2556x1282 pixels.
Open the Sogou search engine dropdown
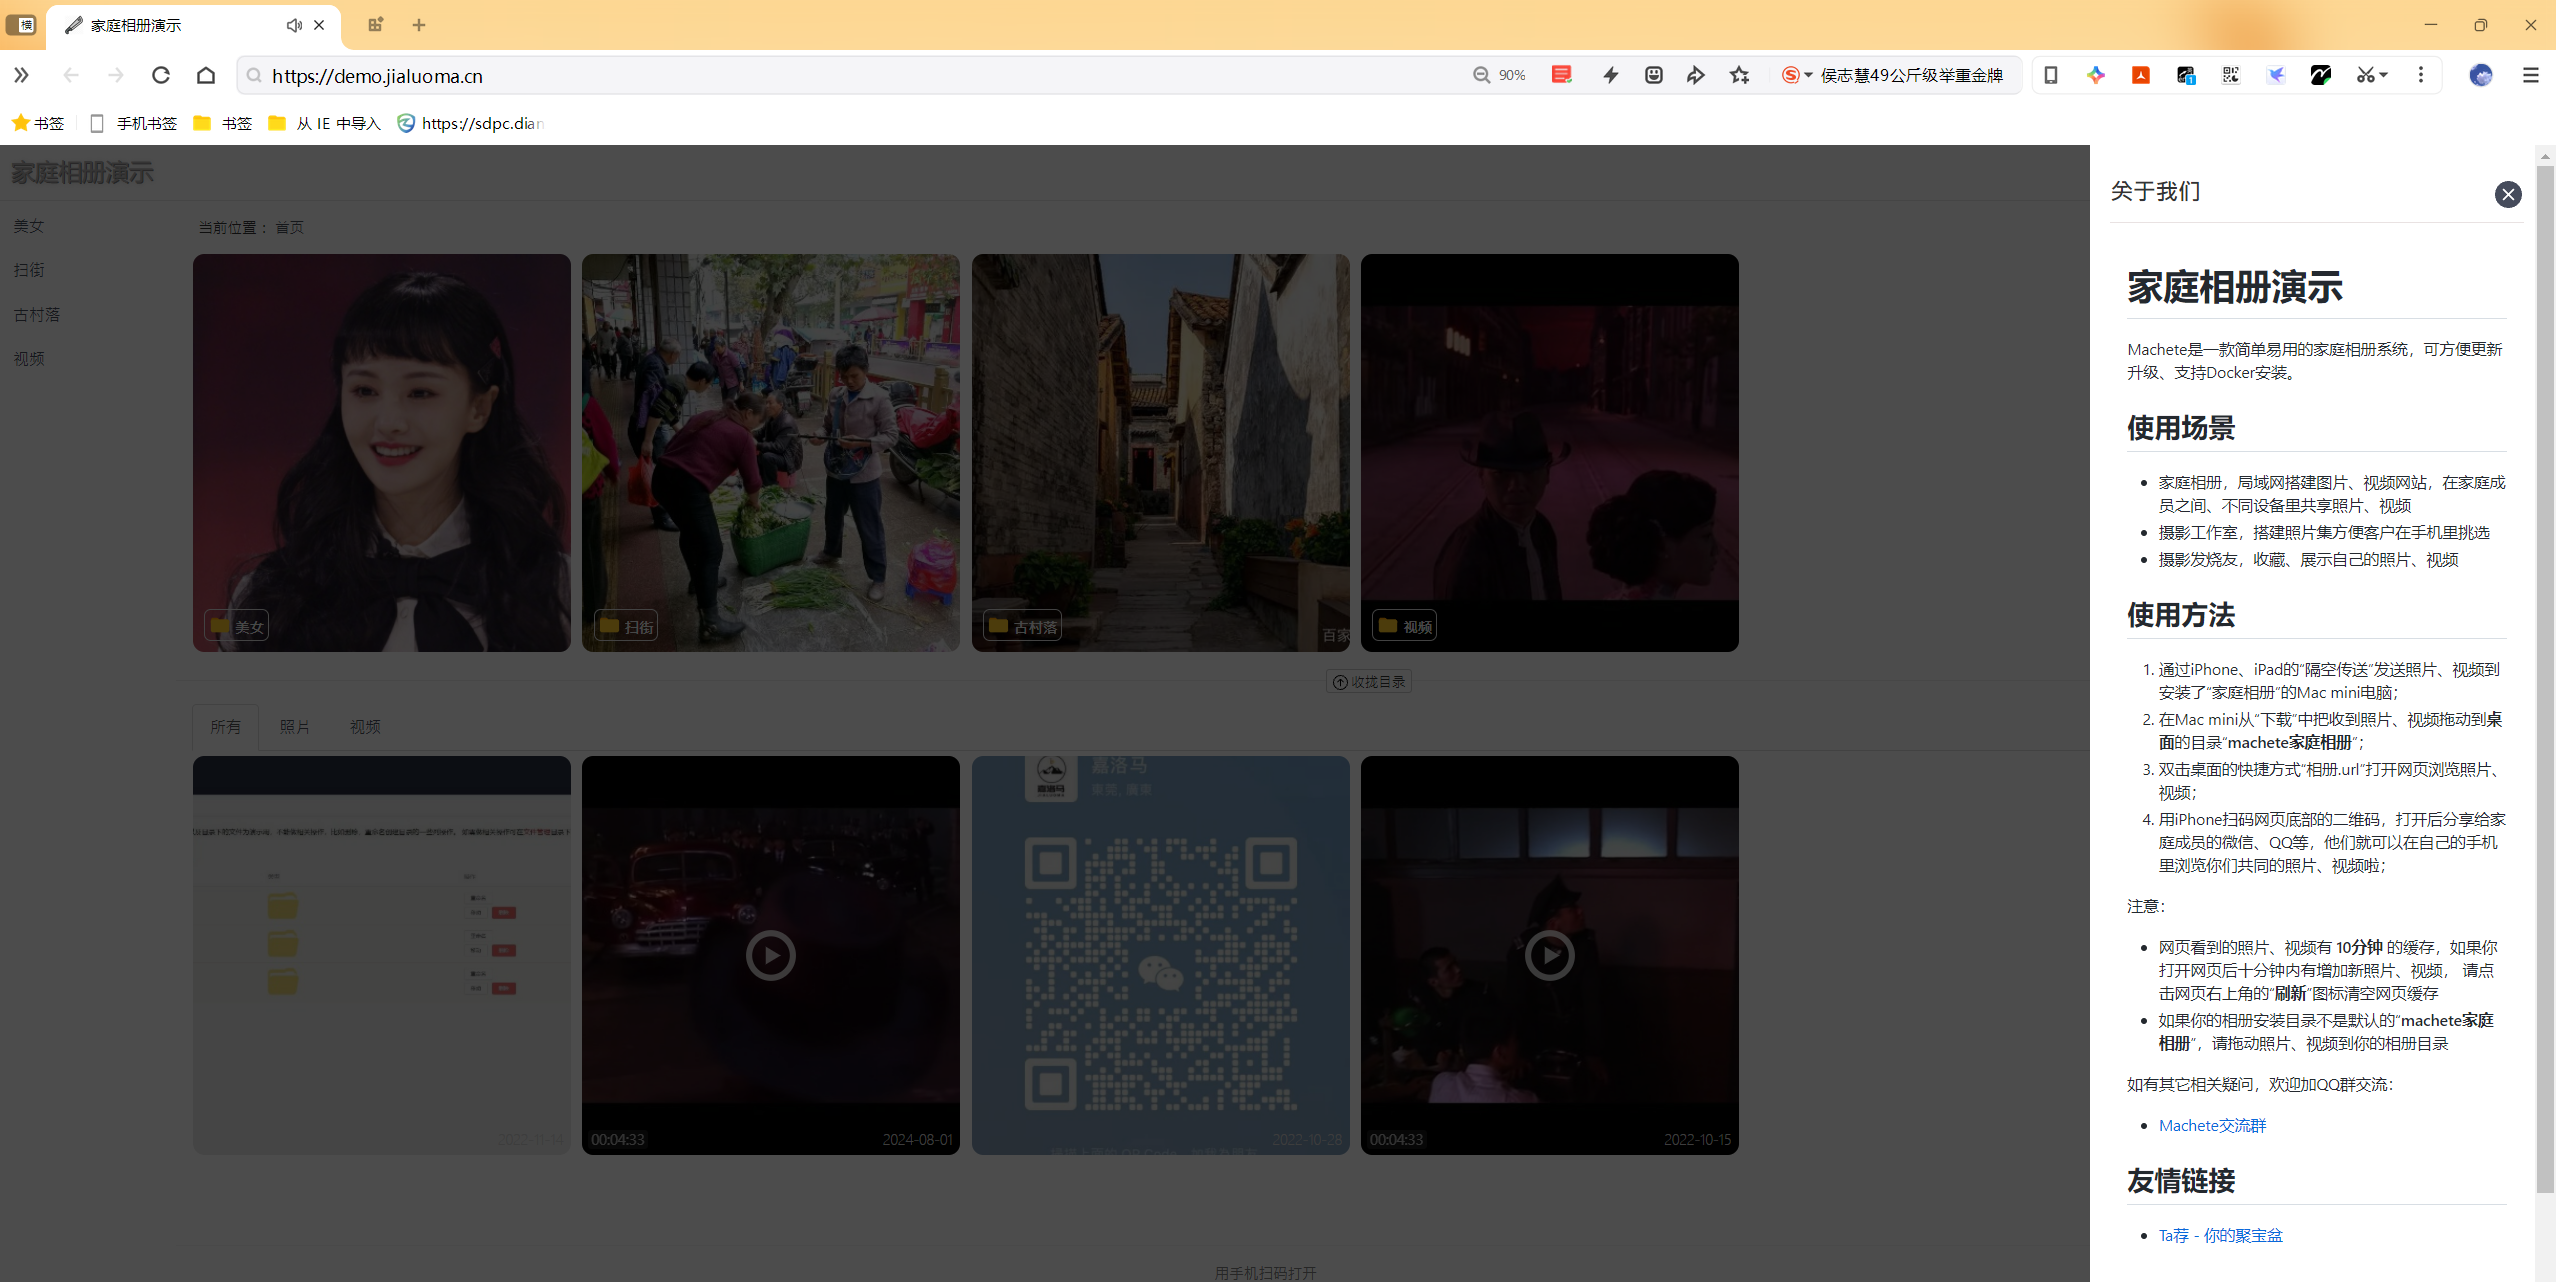click(1797, 75)
